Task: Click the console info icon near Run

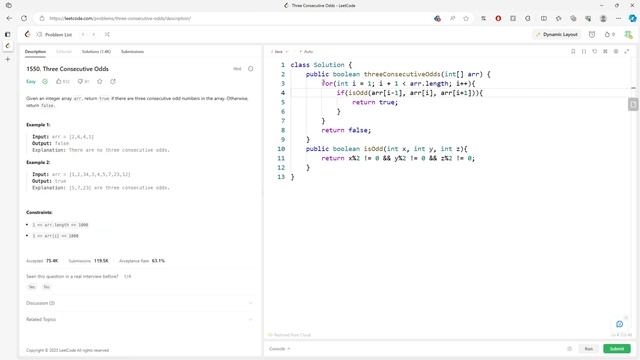Action: coord(569,349)
